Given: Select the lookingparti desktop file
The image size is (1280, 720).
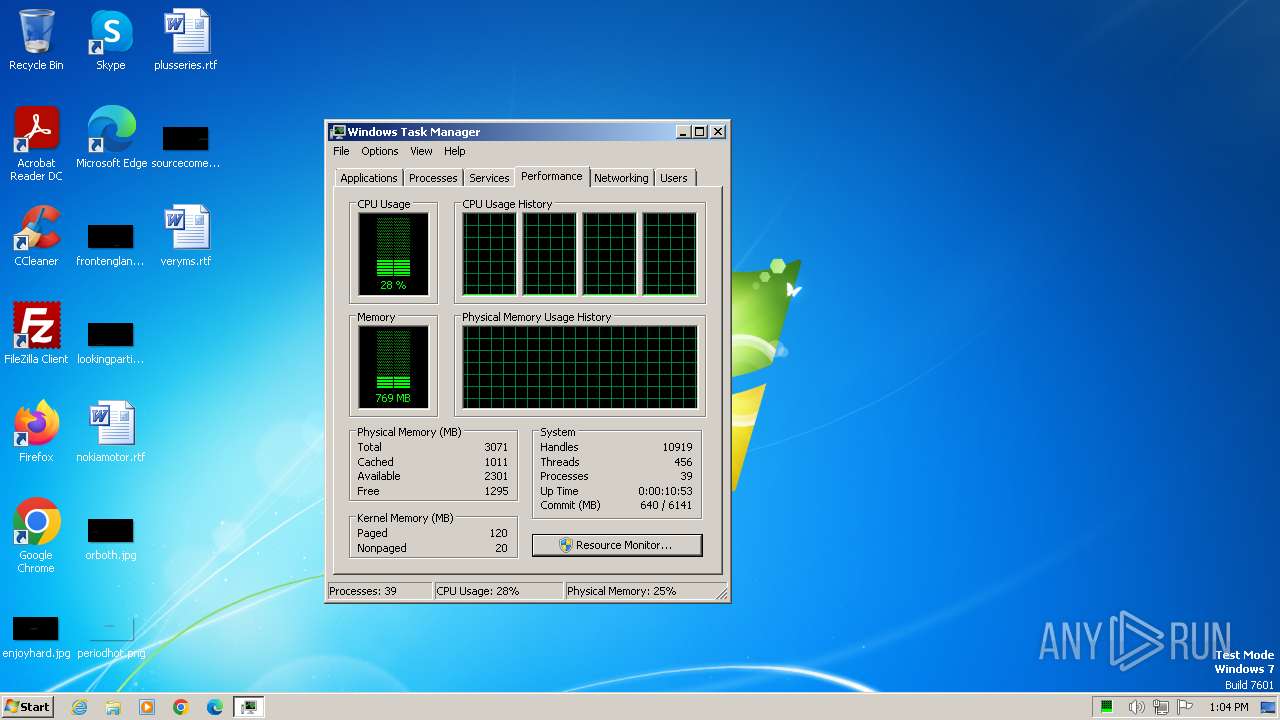Looking at the screenshot, I should pyautogui.click(x=110, y=342).
